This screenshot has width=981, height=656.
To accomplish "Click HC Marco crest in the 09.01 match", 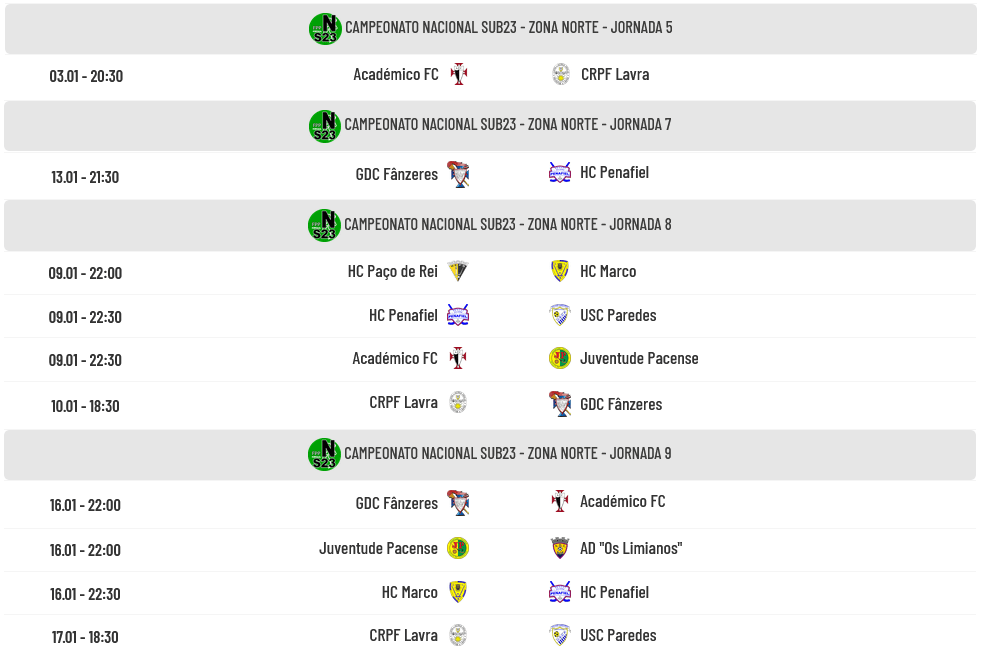I will point(560,271).
